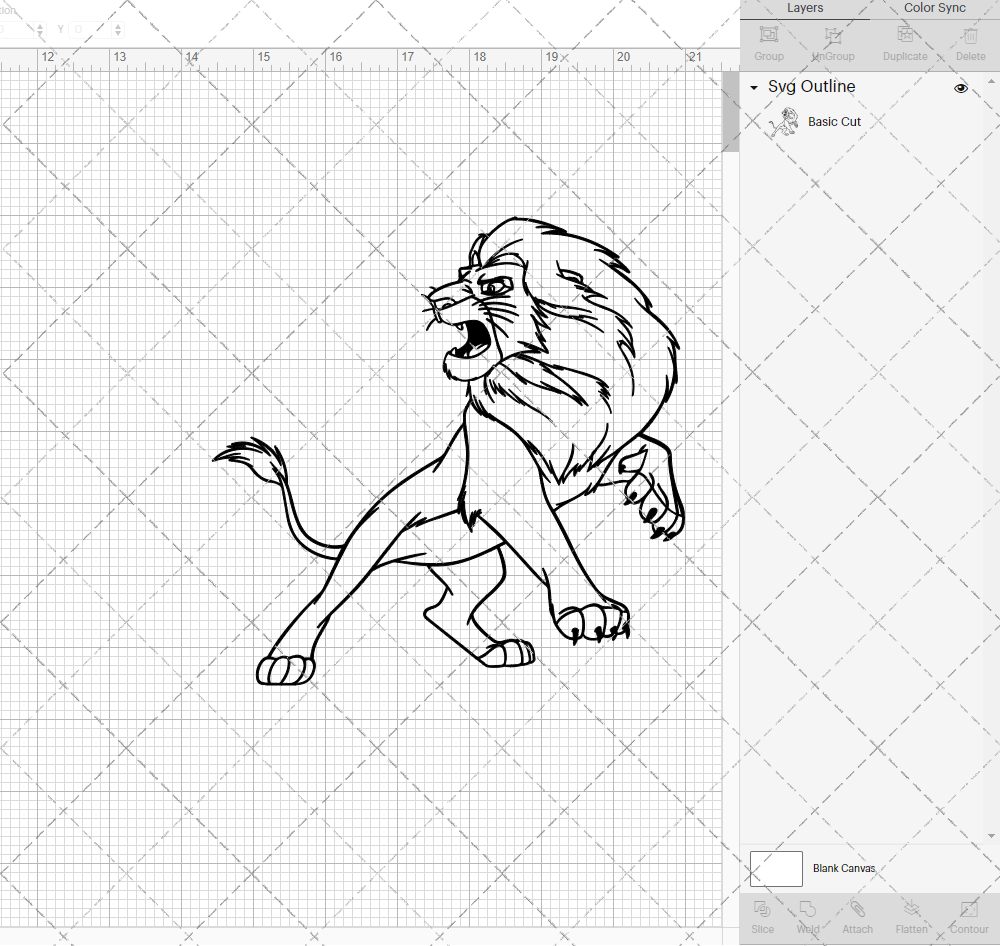Click the Y position stepper arrows
This screenshot has height=946, width=1000.
tap(118, 30)
